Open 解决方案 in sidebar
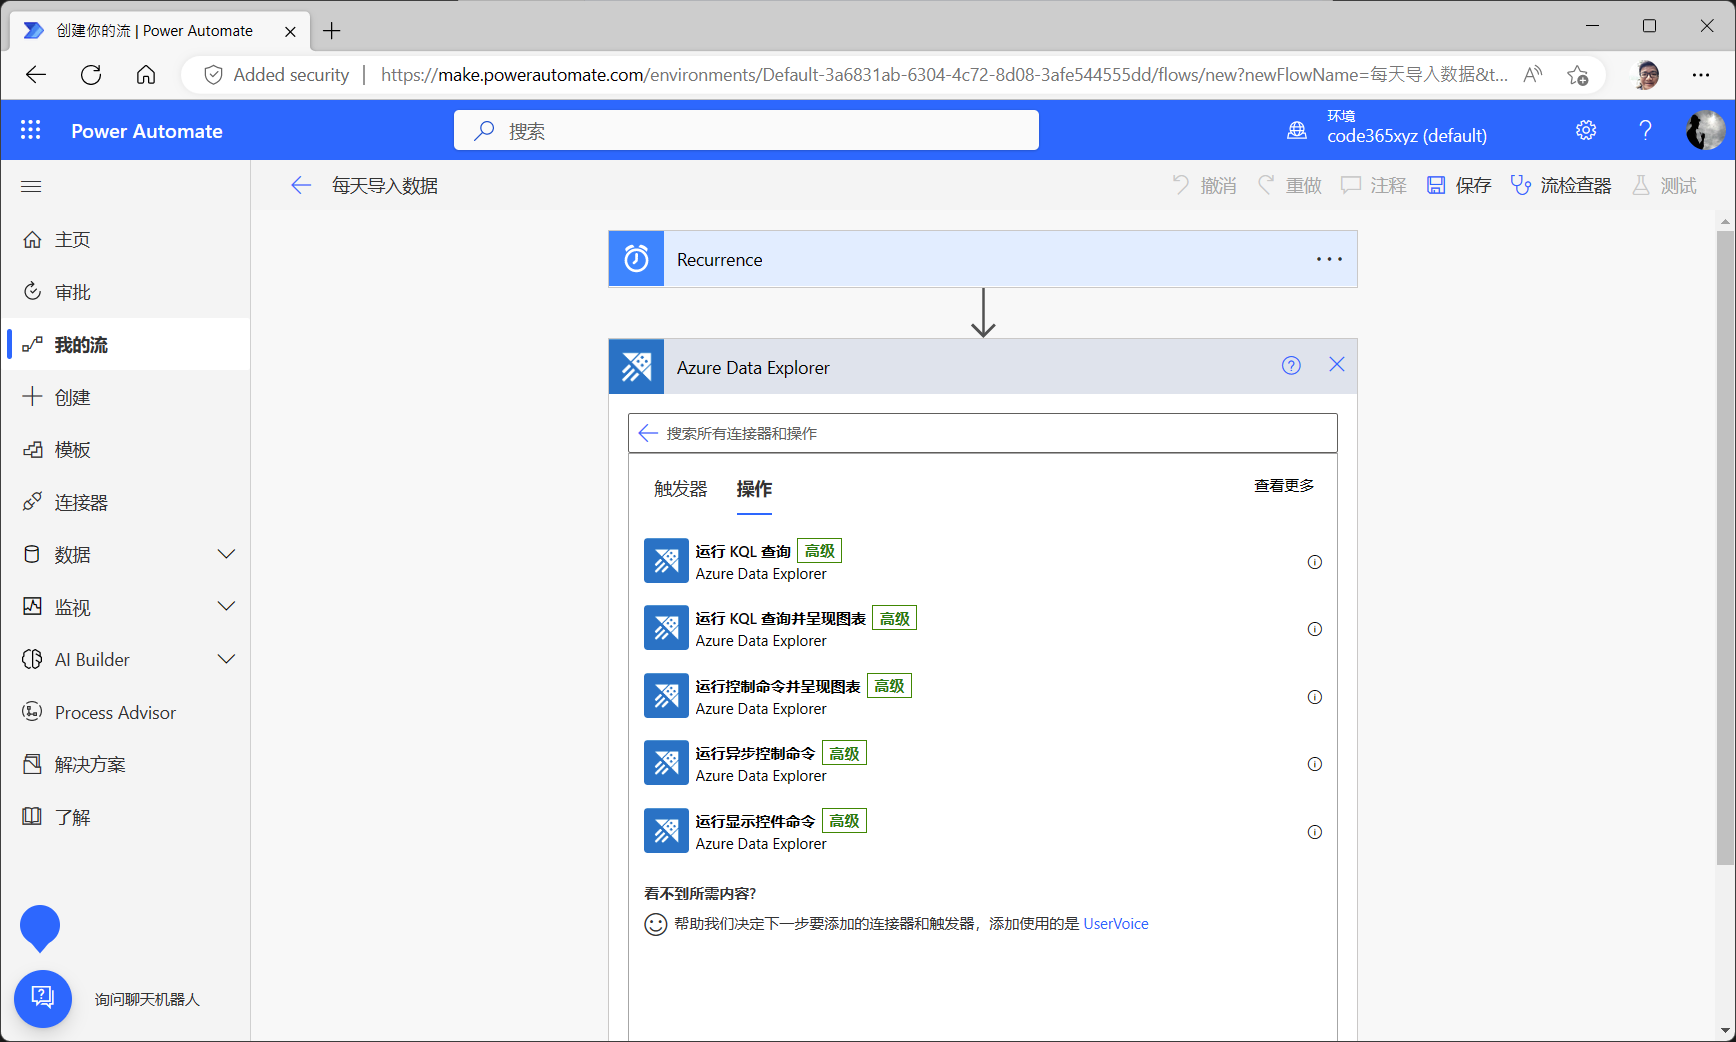This screenshot has width=1736, height=1042. point(125,765)
